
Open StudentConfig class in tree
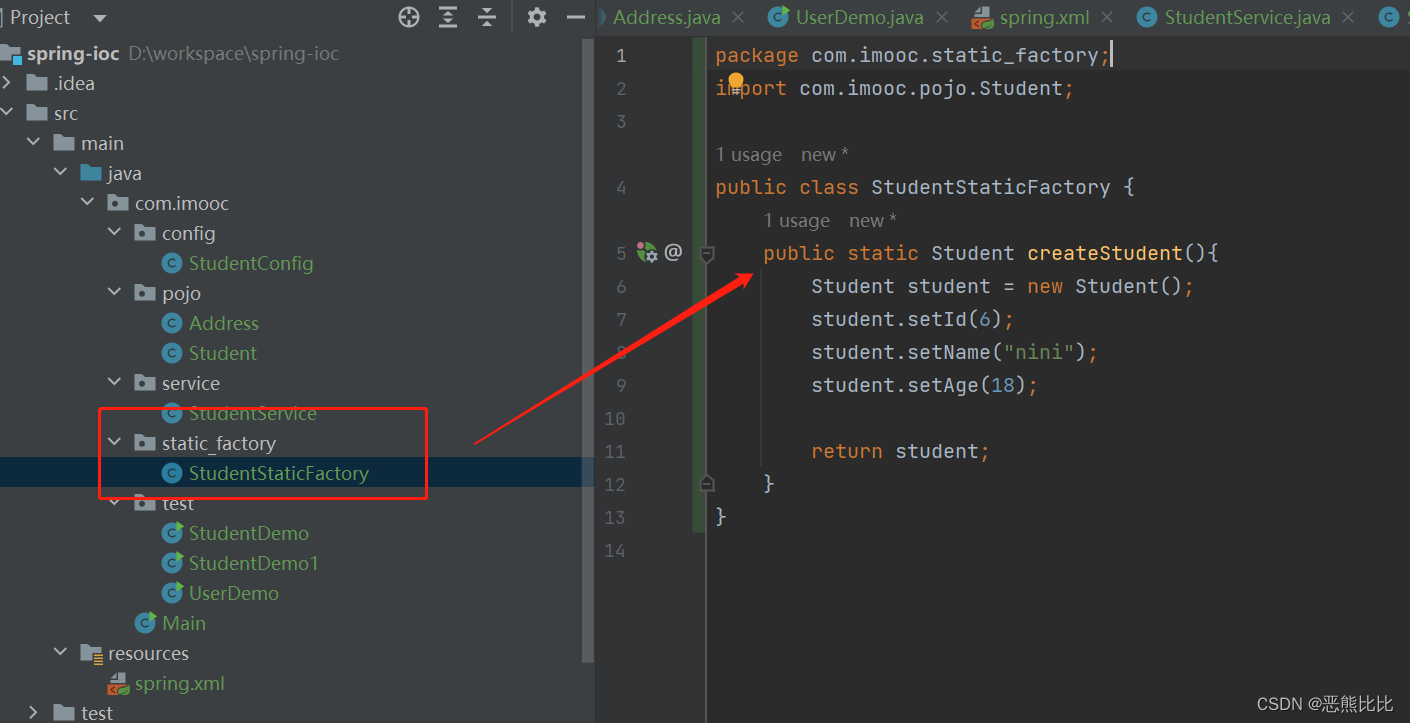(251, 263)
